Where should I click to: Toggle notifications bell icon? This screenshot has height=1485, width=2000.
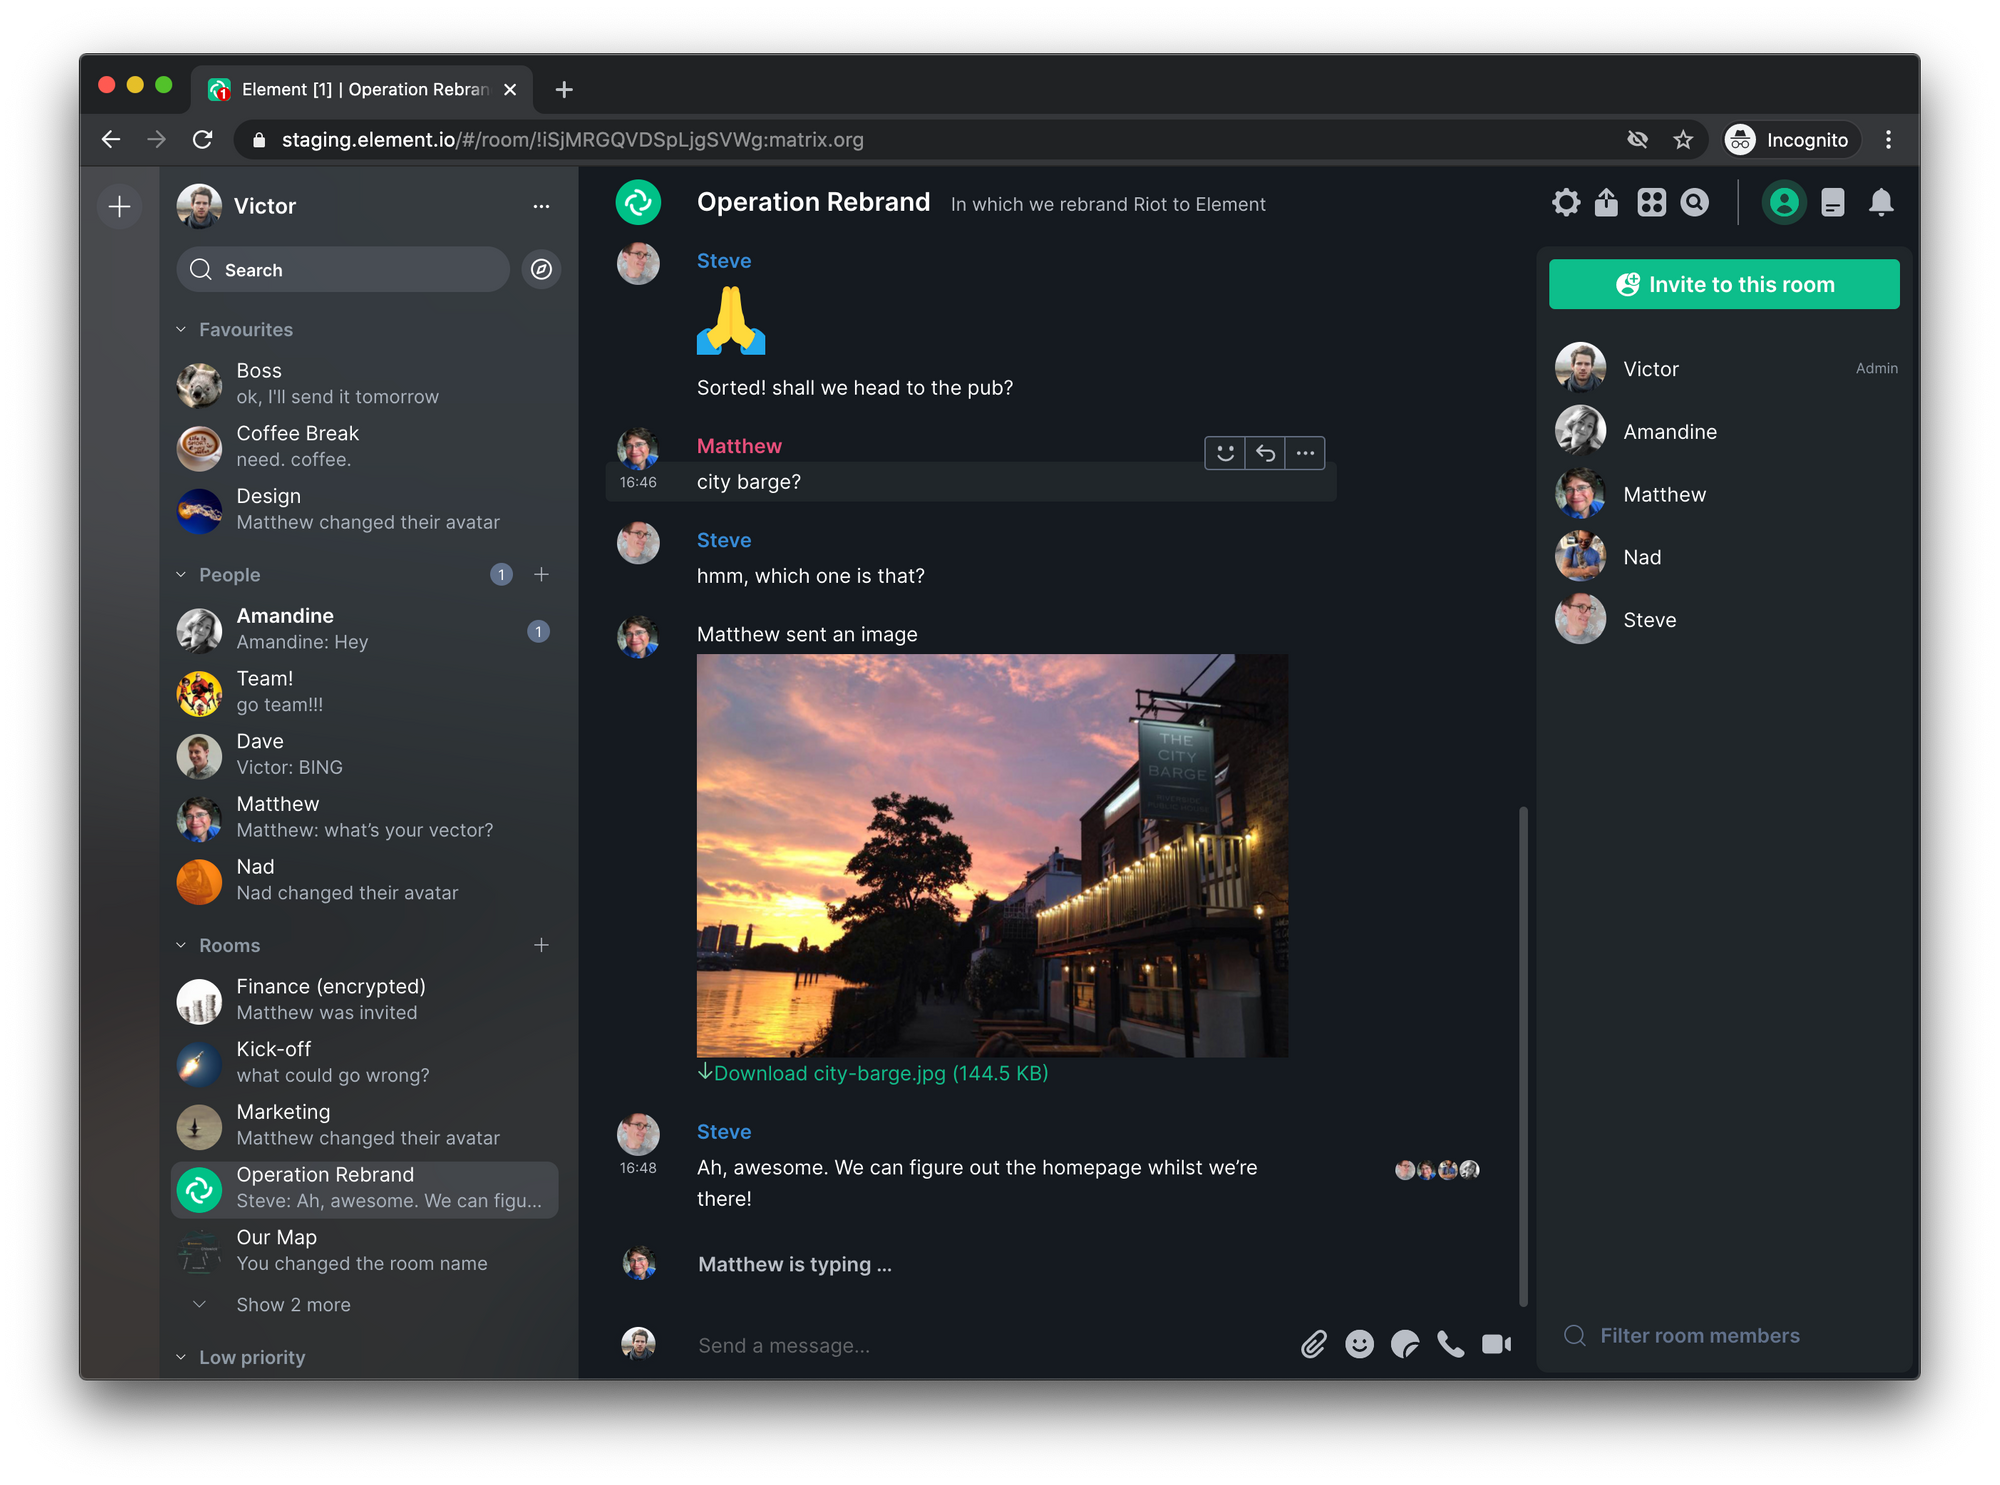[1878, 203]
